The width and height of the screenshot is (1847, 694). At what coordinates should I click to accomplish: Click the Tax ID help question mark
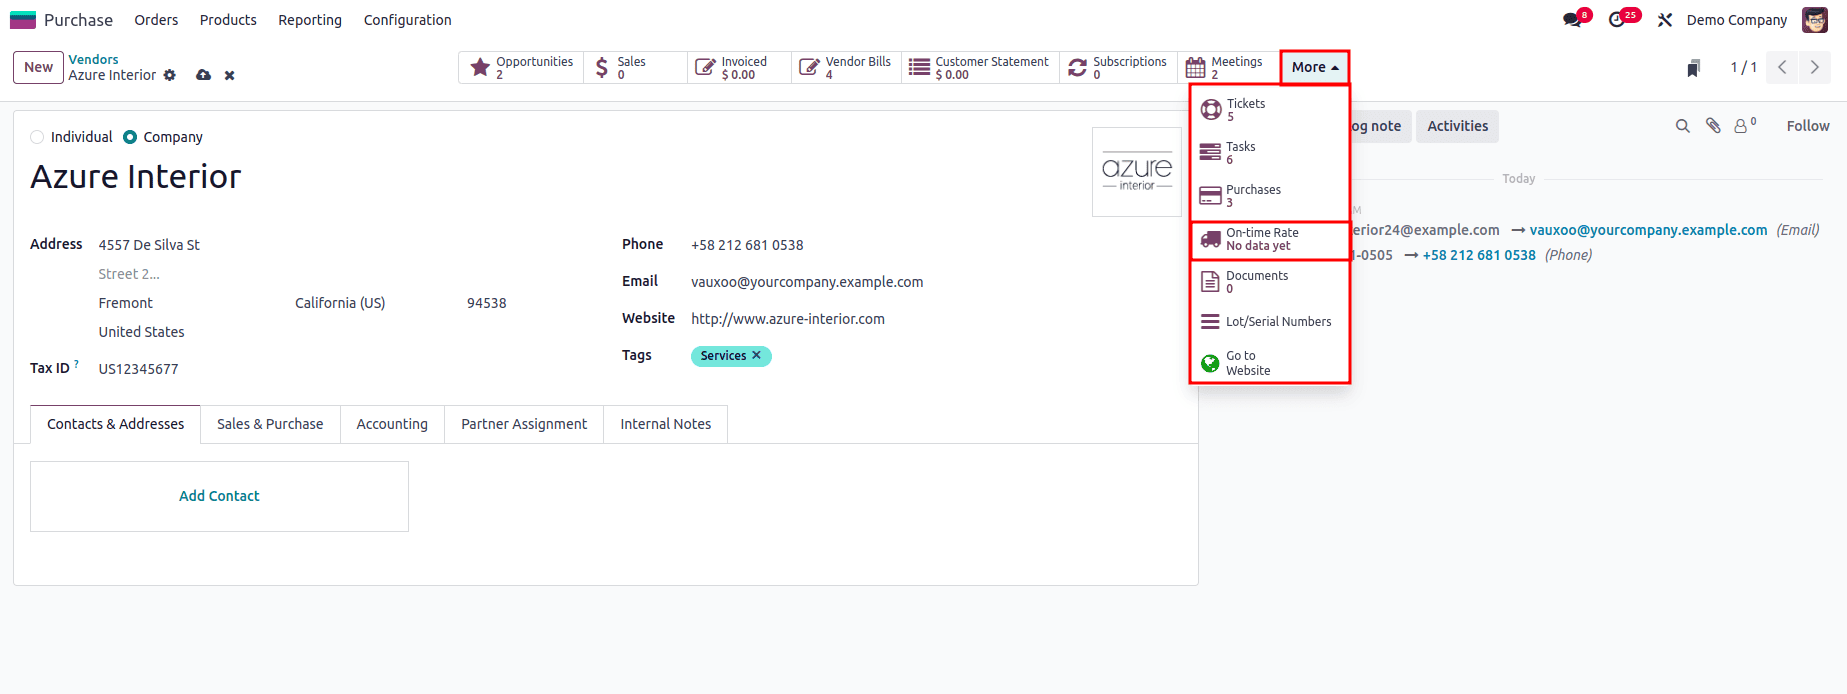[x=76, y=364]
